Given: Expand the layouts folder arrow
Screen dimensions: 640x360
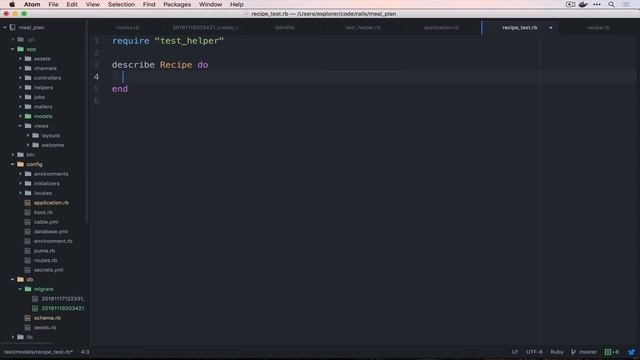Looking at the screenshot, I should point(28,136).
